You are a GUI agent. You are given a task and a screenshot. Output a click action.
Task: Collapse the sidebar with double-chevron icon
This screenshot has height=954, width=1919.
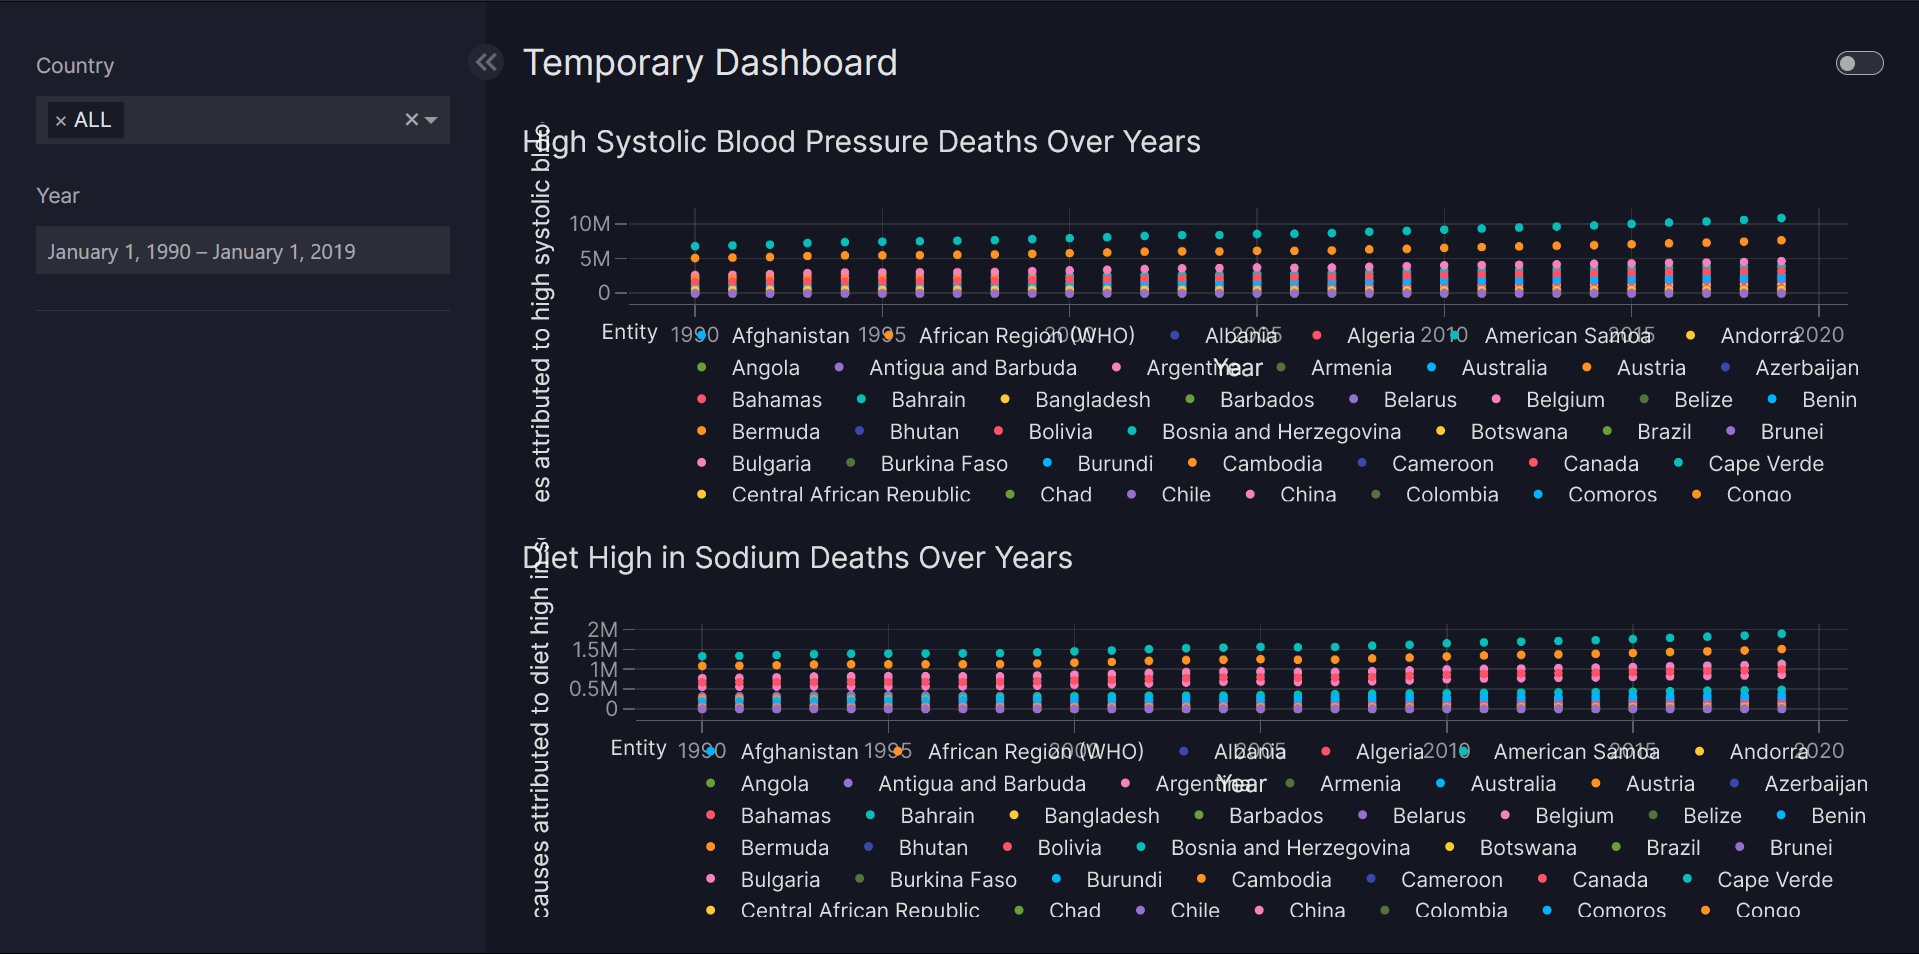(x=486, y=63)
